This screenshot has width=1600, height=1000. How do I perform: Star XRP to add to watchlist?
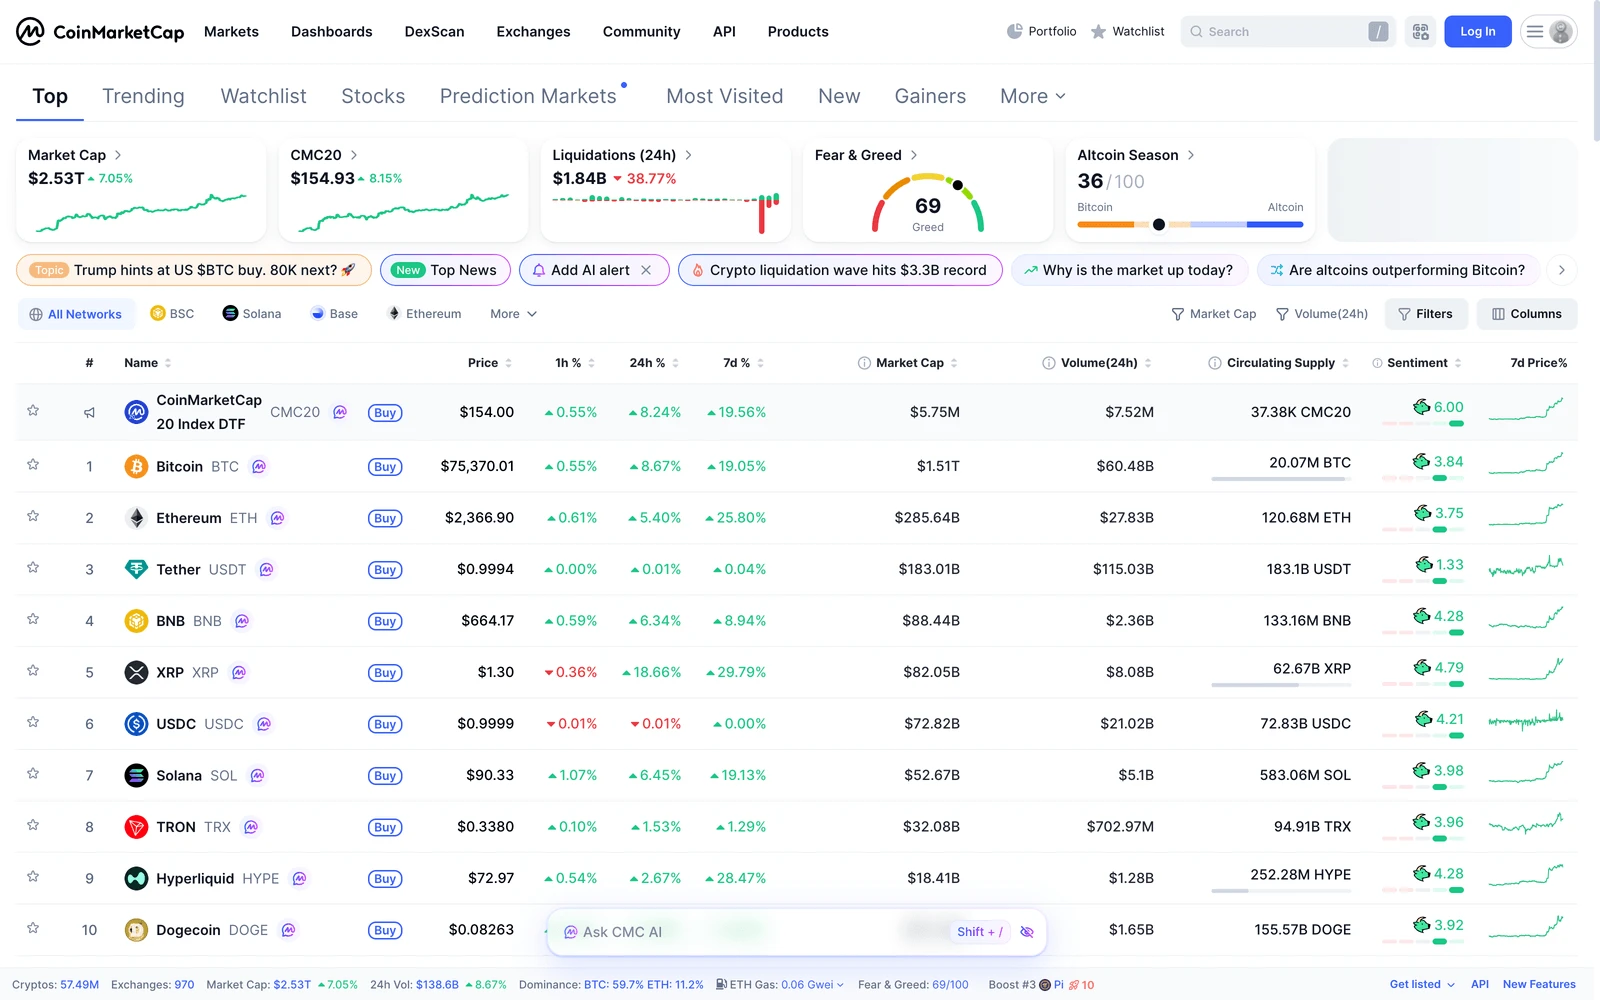33,670
